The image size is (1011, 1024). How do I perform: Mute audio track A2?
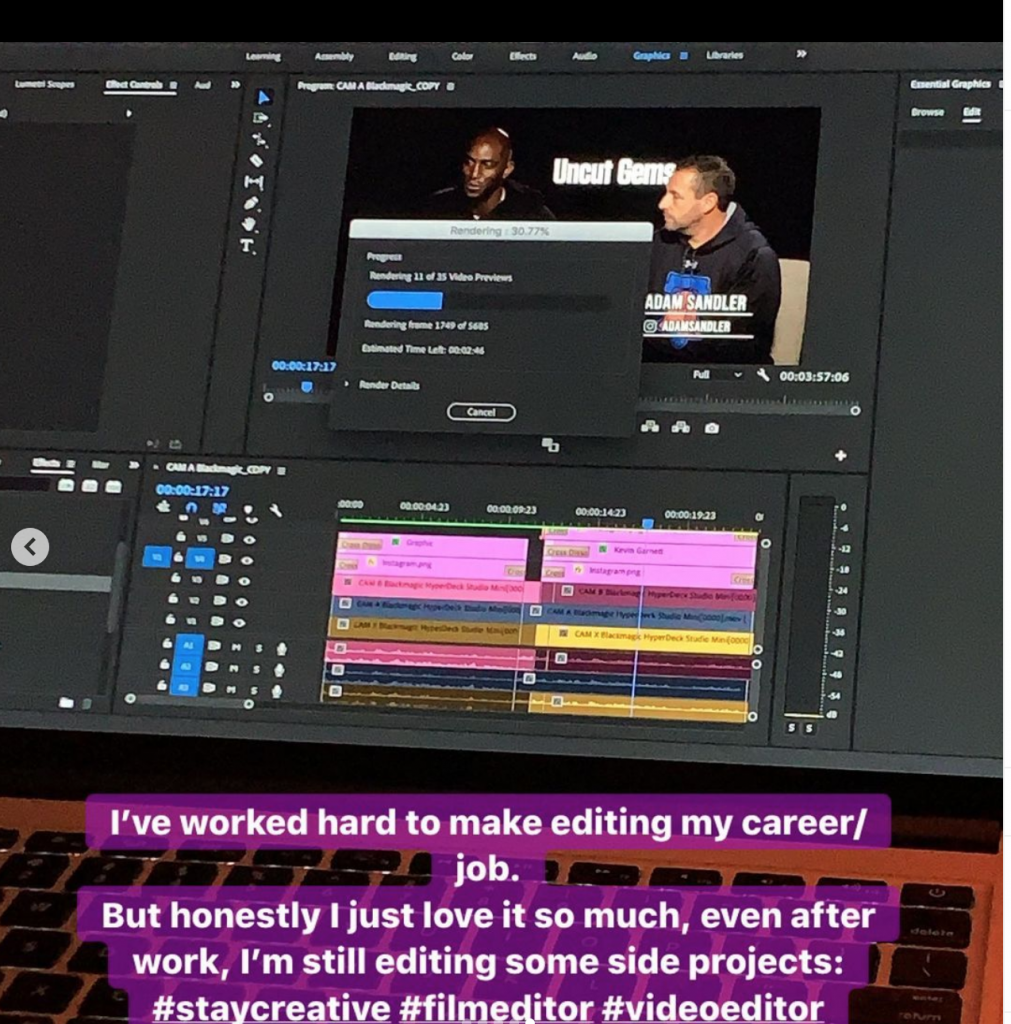[234, 668]
